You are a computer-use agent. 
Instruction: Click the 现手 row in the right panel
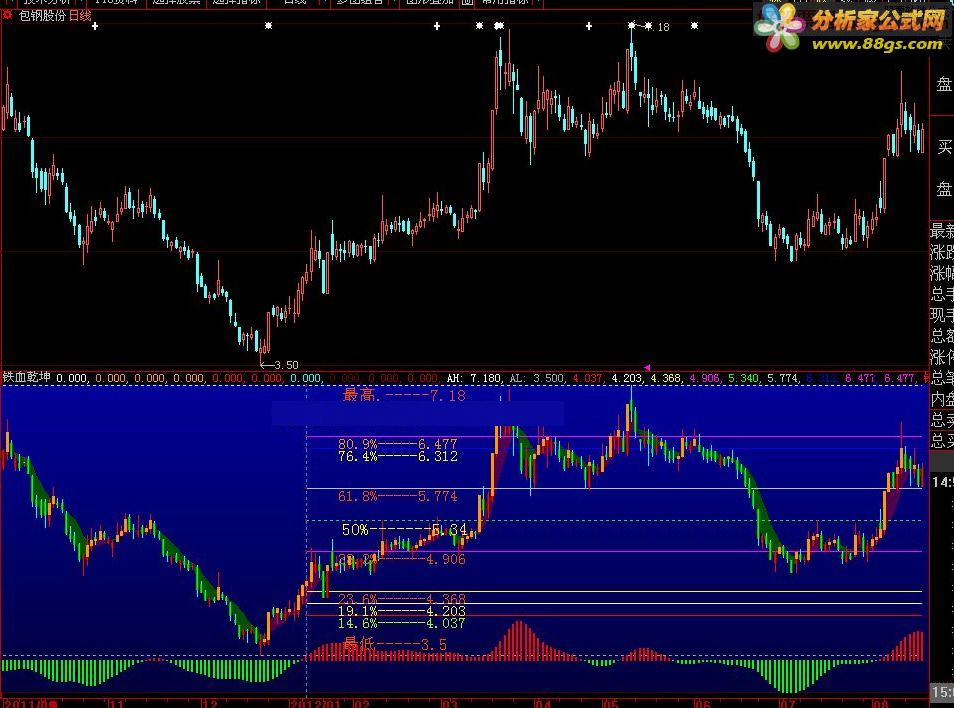[942, 314]
